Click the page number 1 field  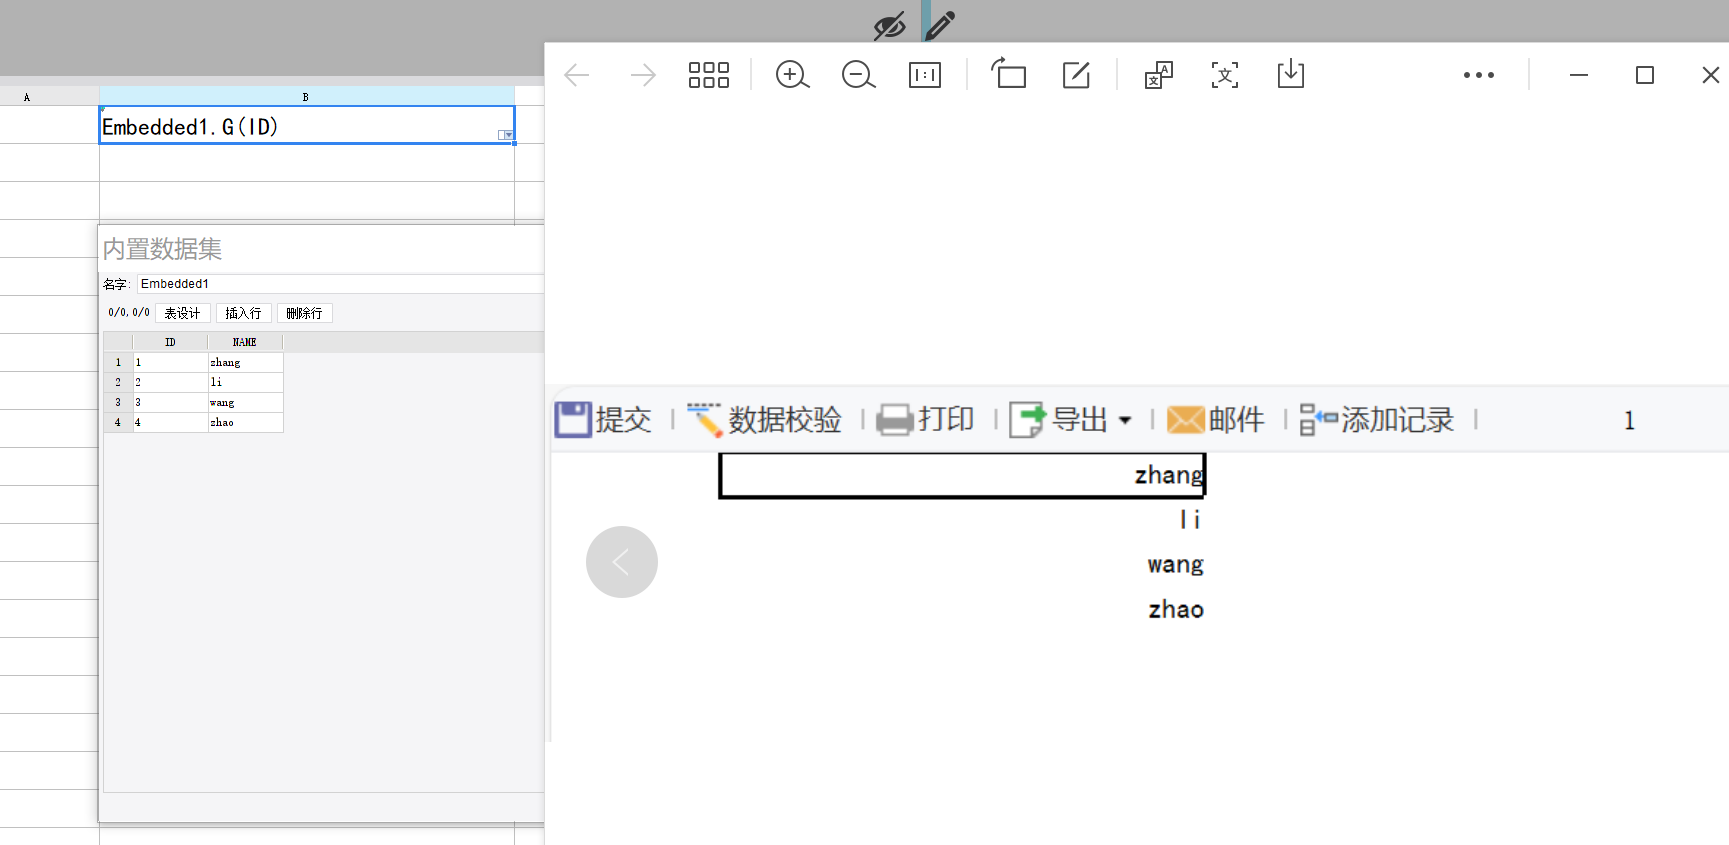pos(1629,421)
